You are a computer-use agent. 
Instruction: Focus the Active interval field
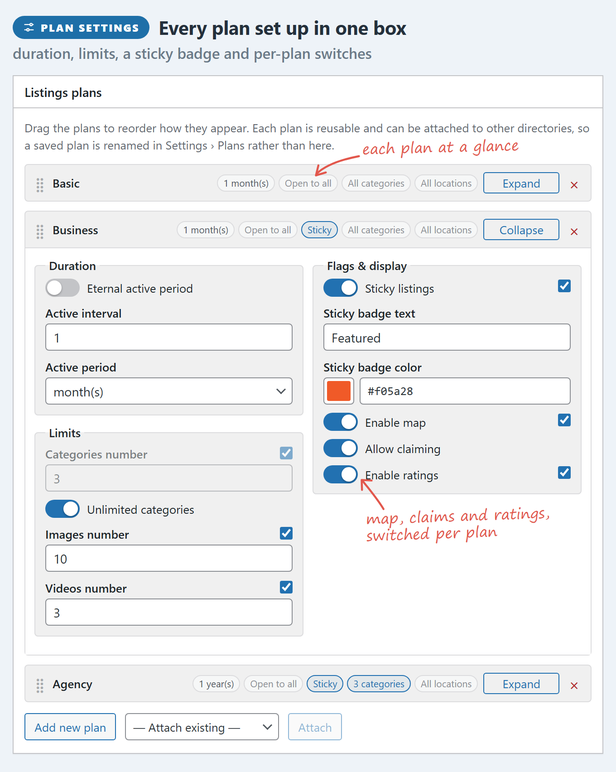point(169,337)
